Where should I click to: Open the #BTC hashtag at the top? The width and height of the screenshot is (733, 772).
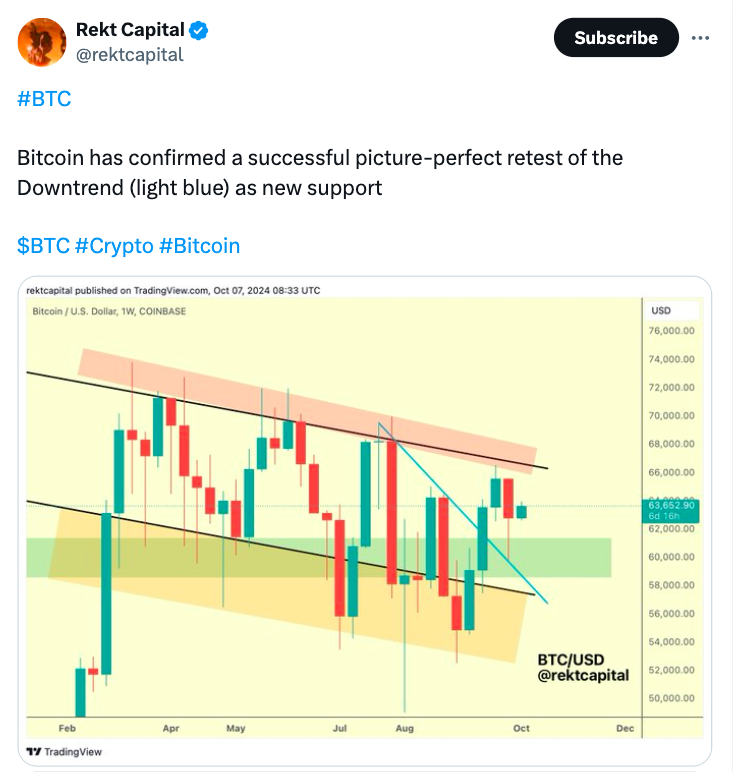(44, 99)
